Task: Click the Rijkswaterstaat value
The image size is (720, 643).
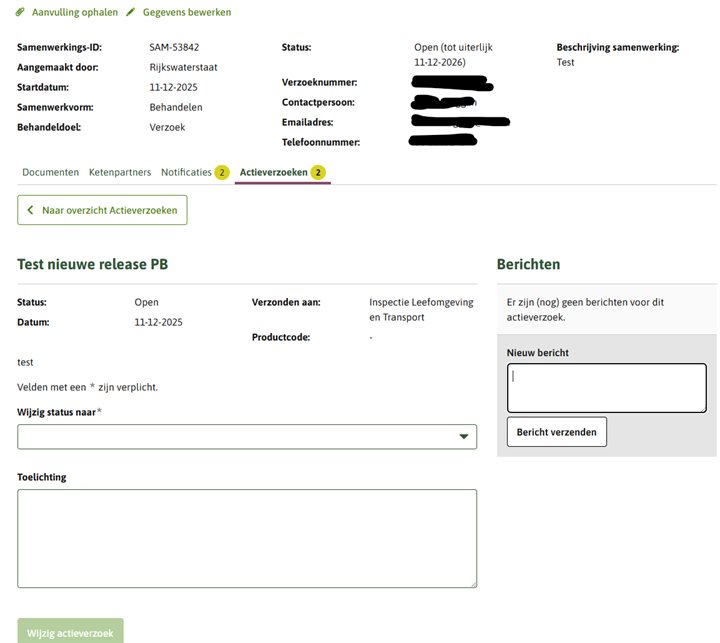Action: coord(183,68)
